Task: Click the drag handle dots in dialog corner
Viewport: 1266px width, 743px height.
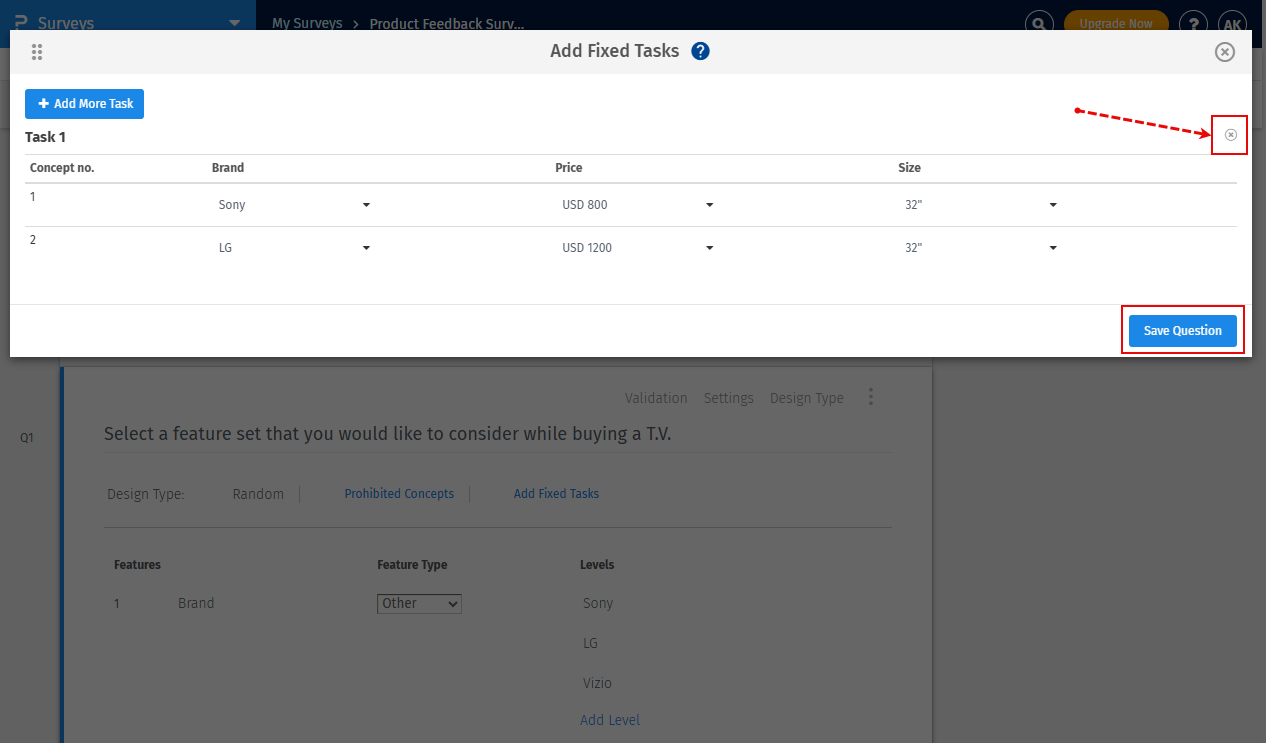Action: [x=37, y=51]
